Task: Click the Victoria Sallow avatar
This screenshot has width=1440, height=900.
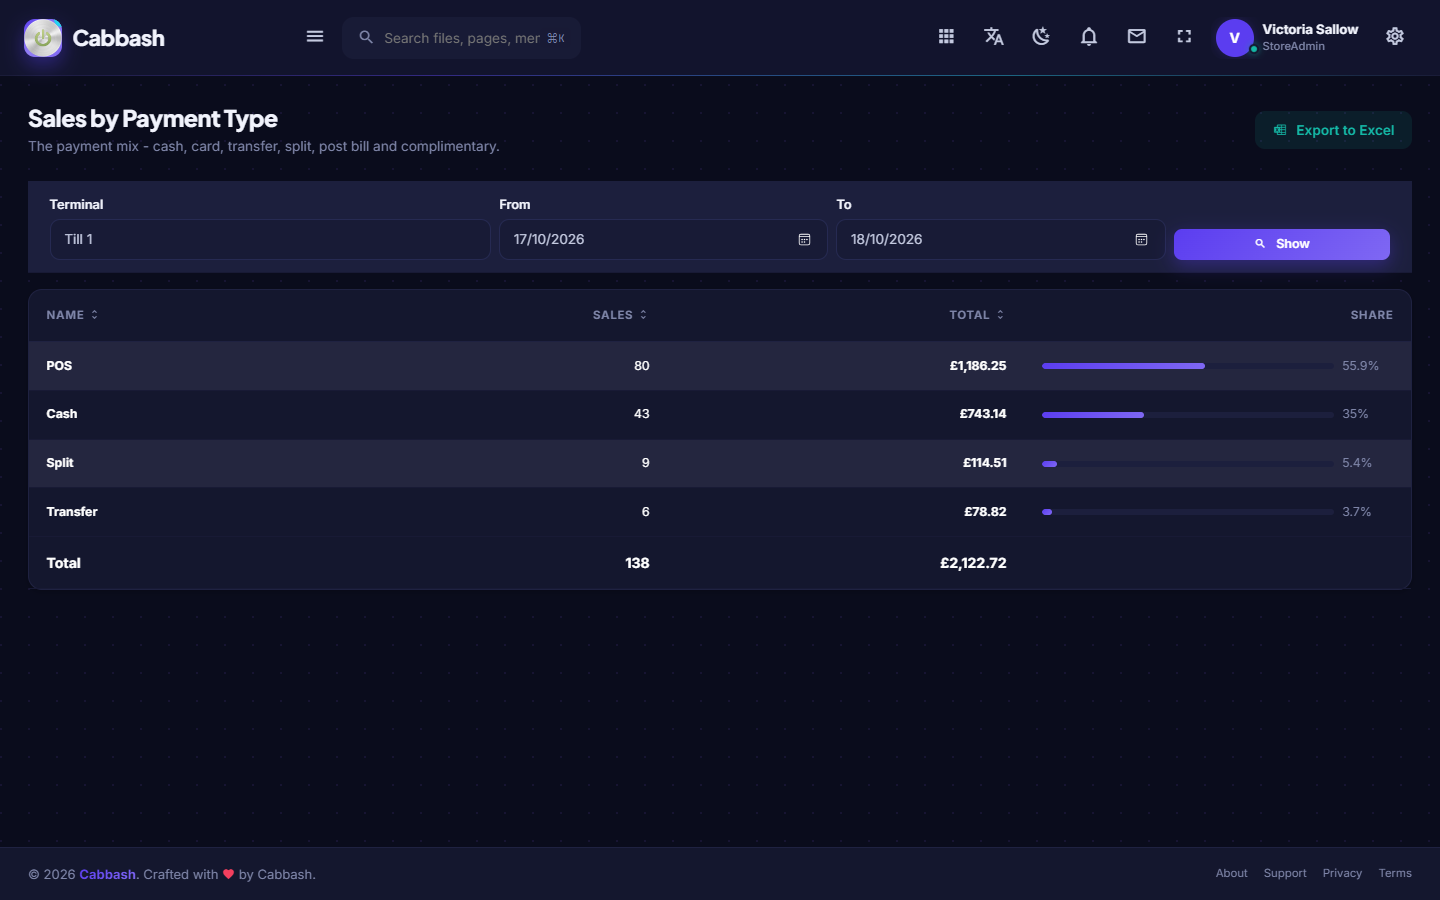Action: pos(1235,38)
